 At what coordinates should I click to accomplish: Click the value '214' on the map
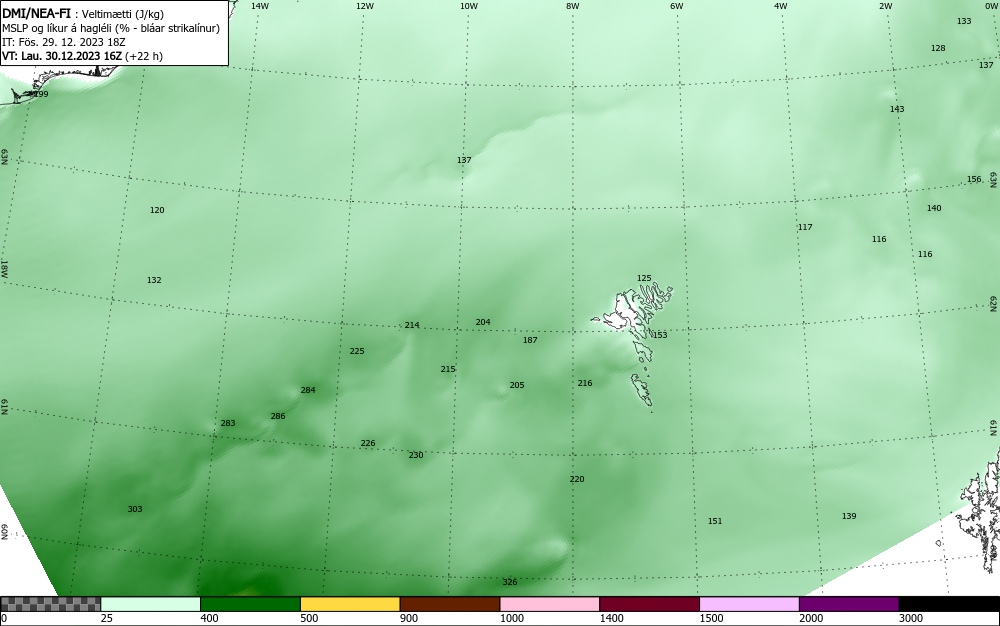pyautogui.click(x=412, y=325)
